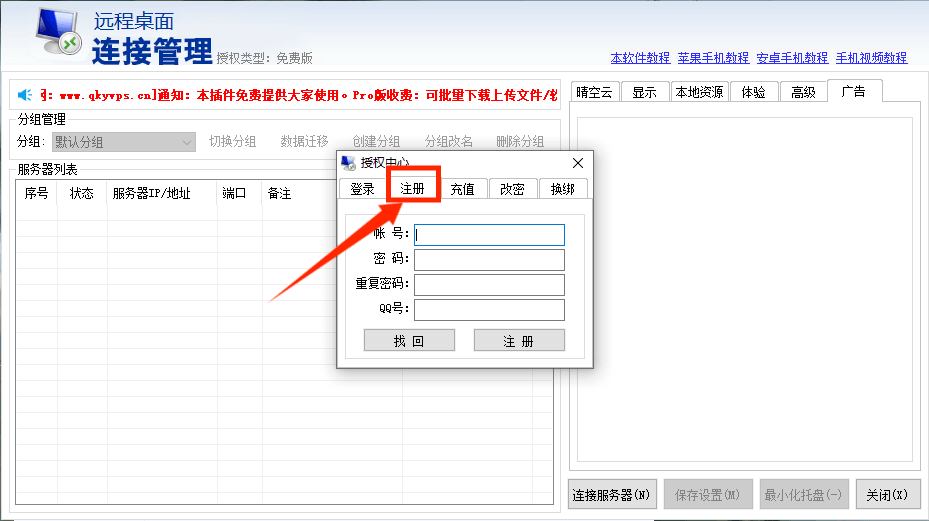Open the 手机视频教程 link
The image size is (929, 521).
coord(871,58)
